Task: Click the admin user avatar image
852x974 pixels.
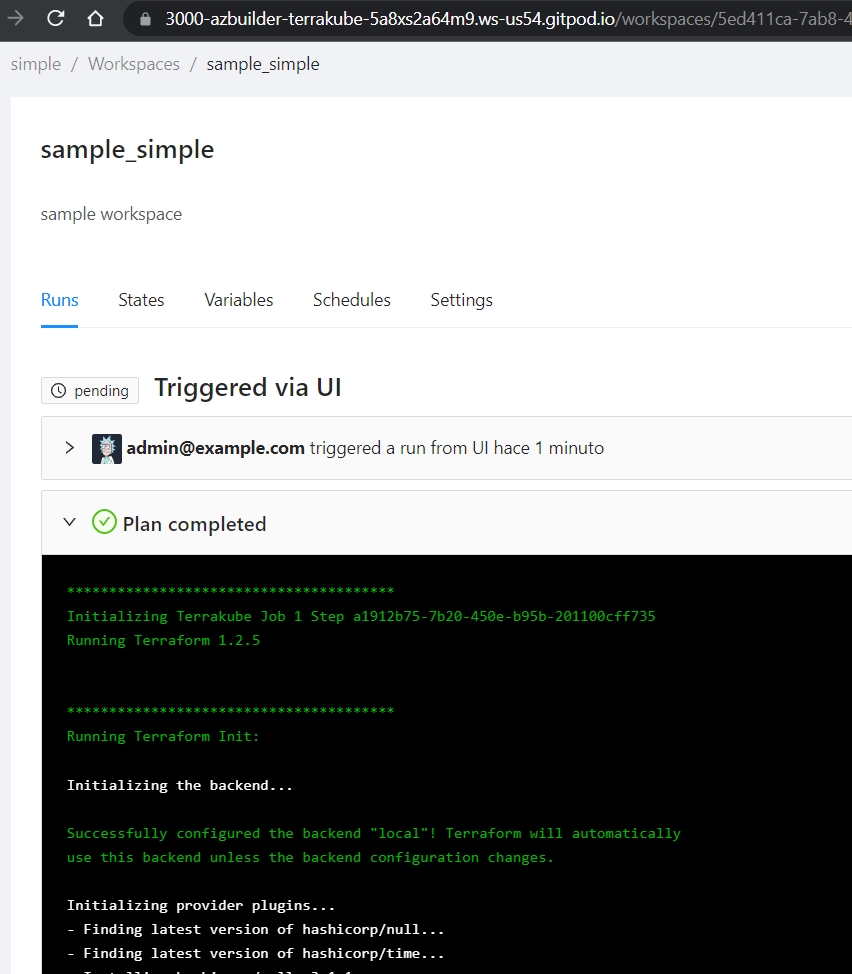Action: pyautogui.click(x=107, y=448)
